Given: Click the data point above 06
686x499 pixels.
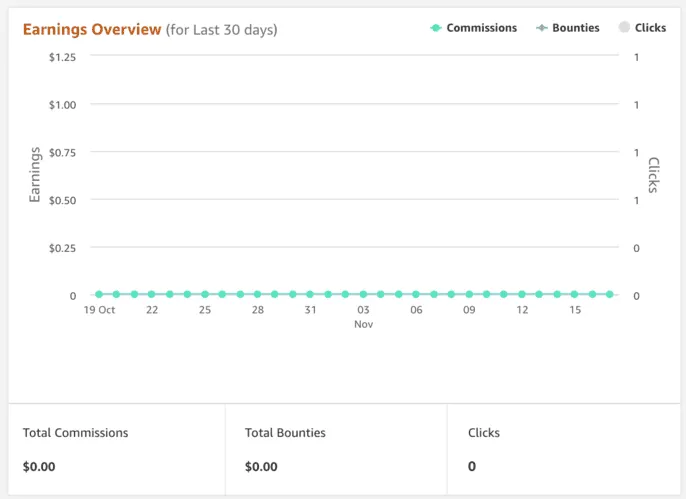Looking at the screenshot, I should click(x=416, y=294).
